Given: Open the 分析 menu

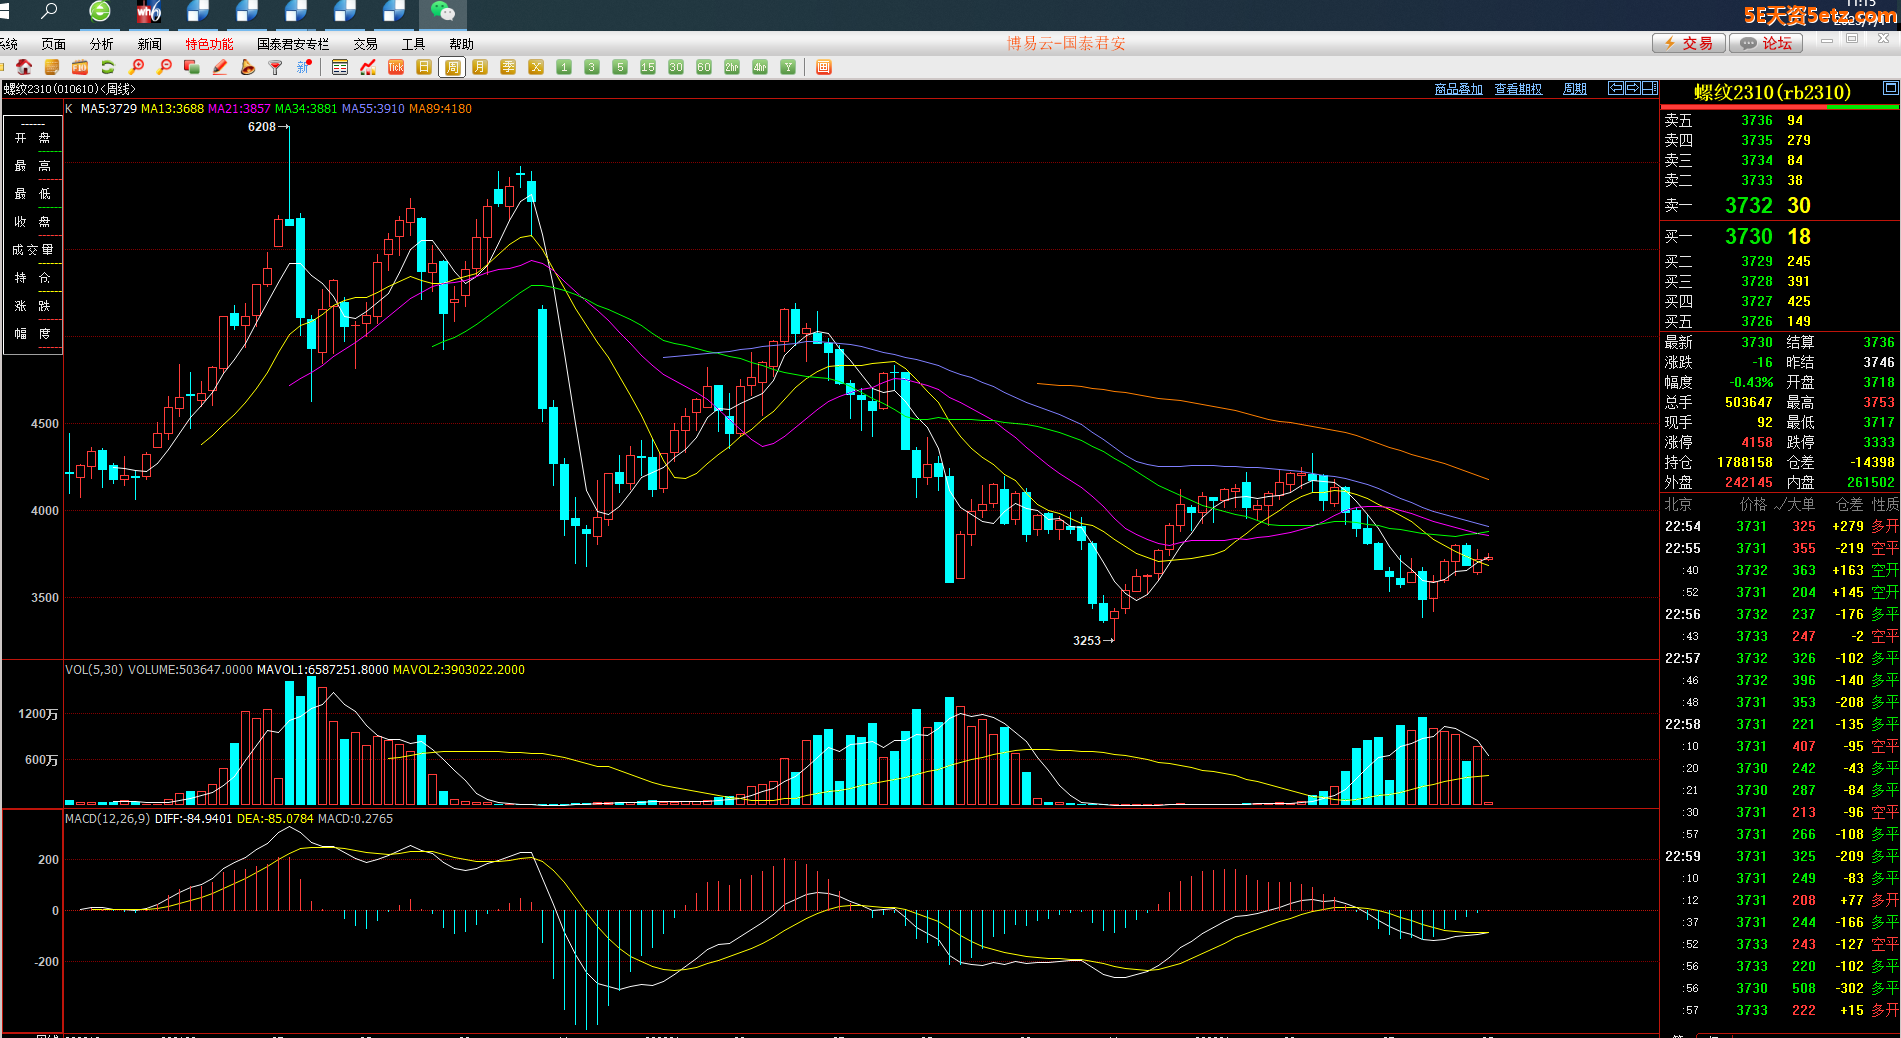Looking at the screenshot, I should coord(101,44).
